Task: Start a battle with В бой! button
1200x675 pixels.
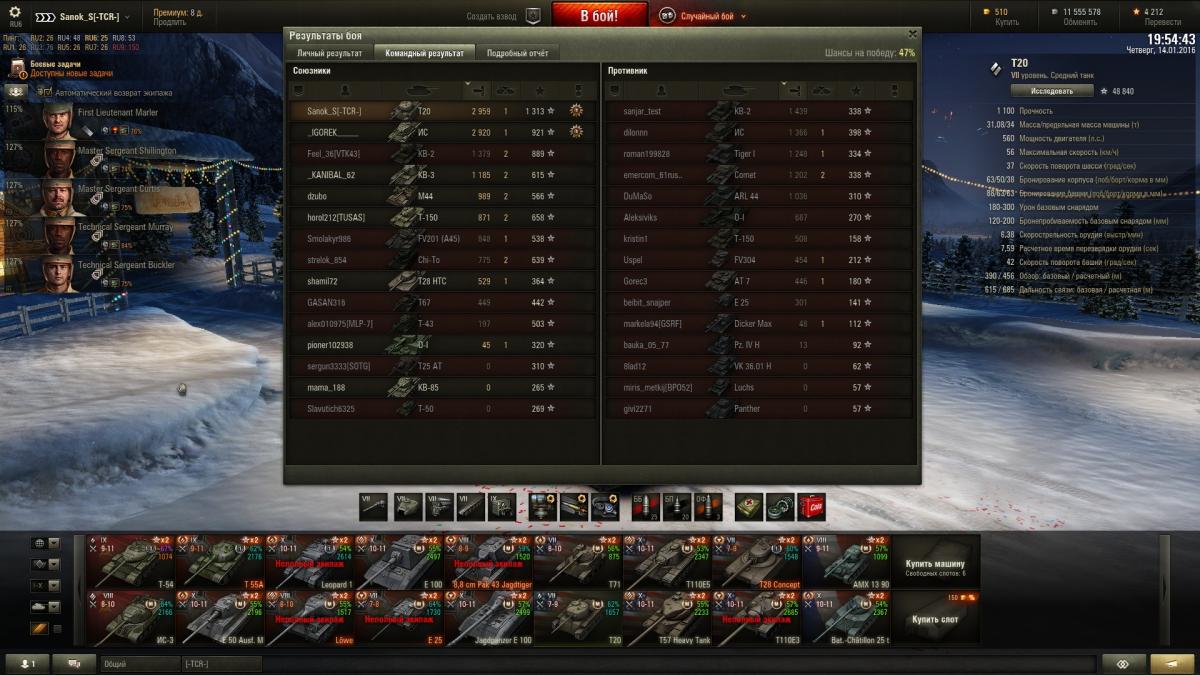Action: tap(600, 16)
